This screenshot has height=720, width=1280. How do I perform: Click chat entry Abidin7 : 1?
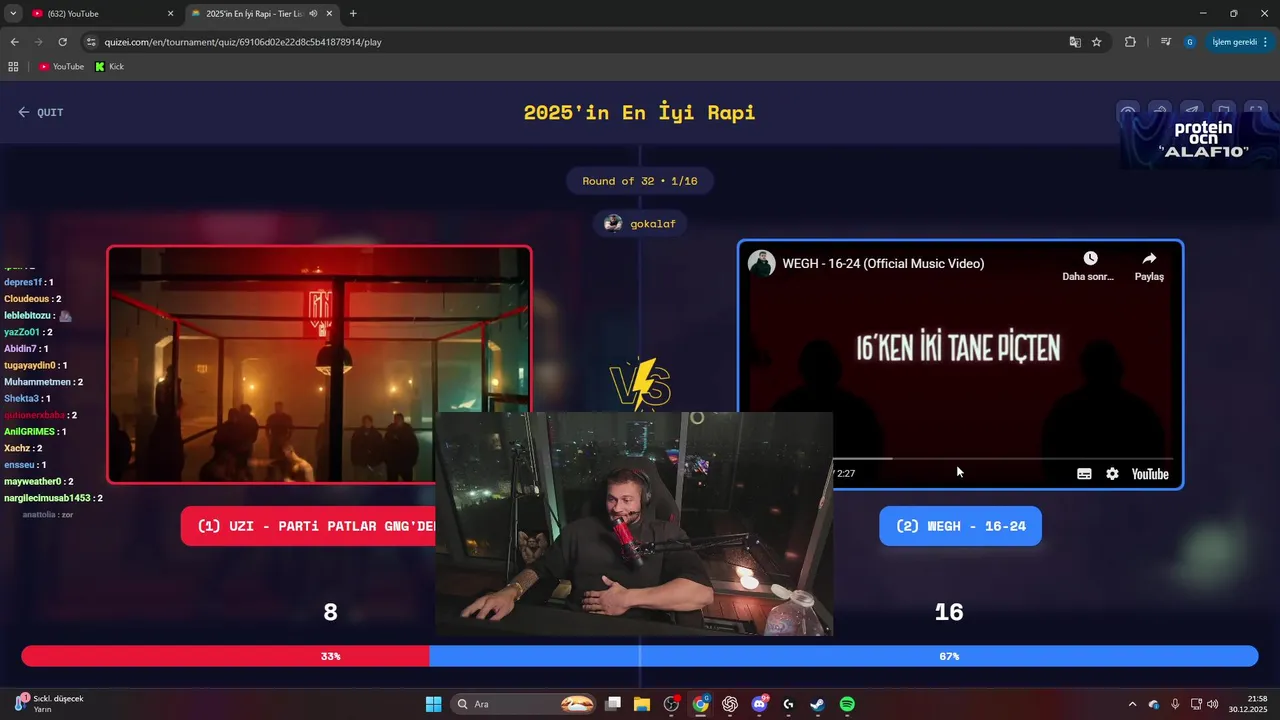point(26,349)
